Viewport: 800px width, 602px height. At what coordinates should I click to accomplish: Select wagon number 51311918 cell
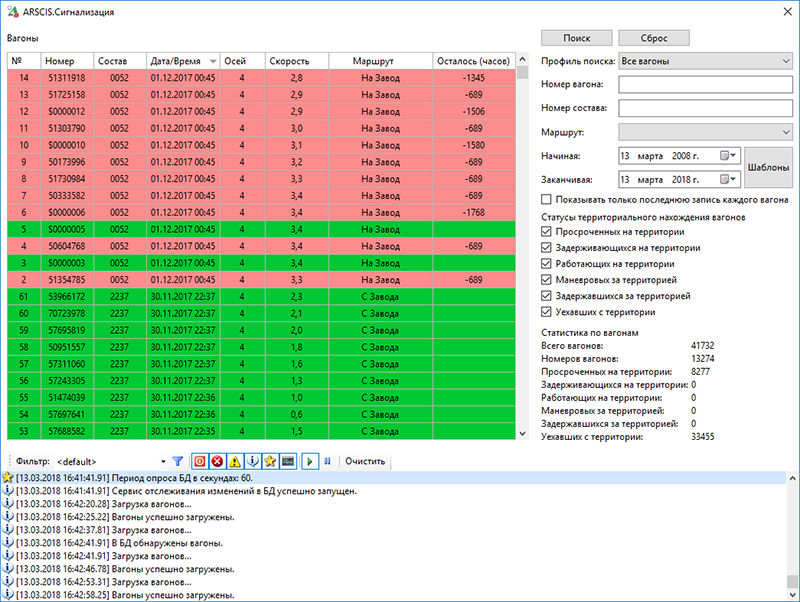click(67, 78)
